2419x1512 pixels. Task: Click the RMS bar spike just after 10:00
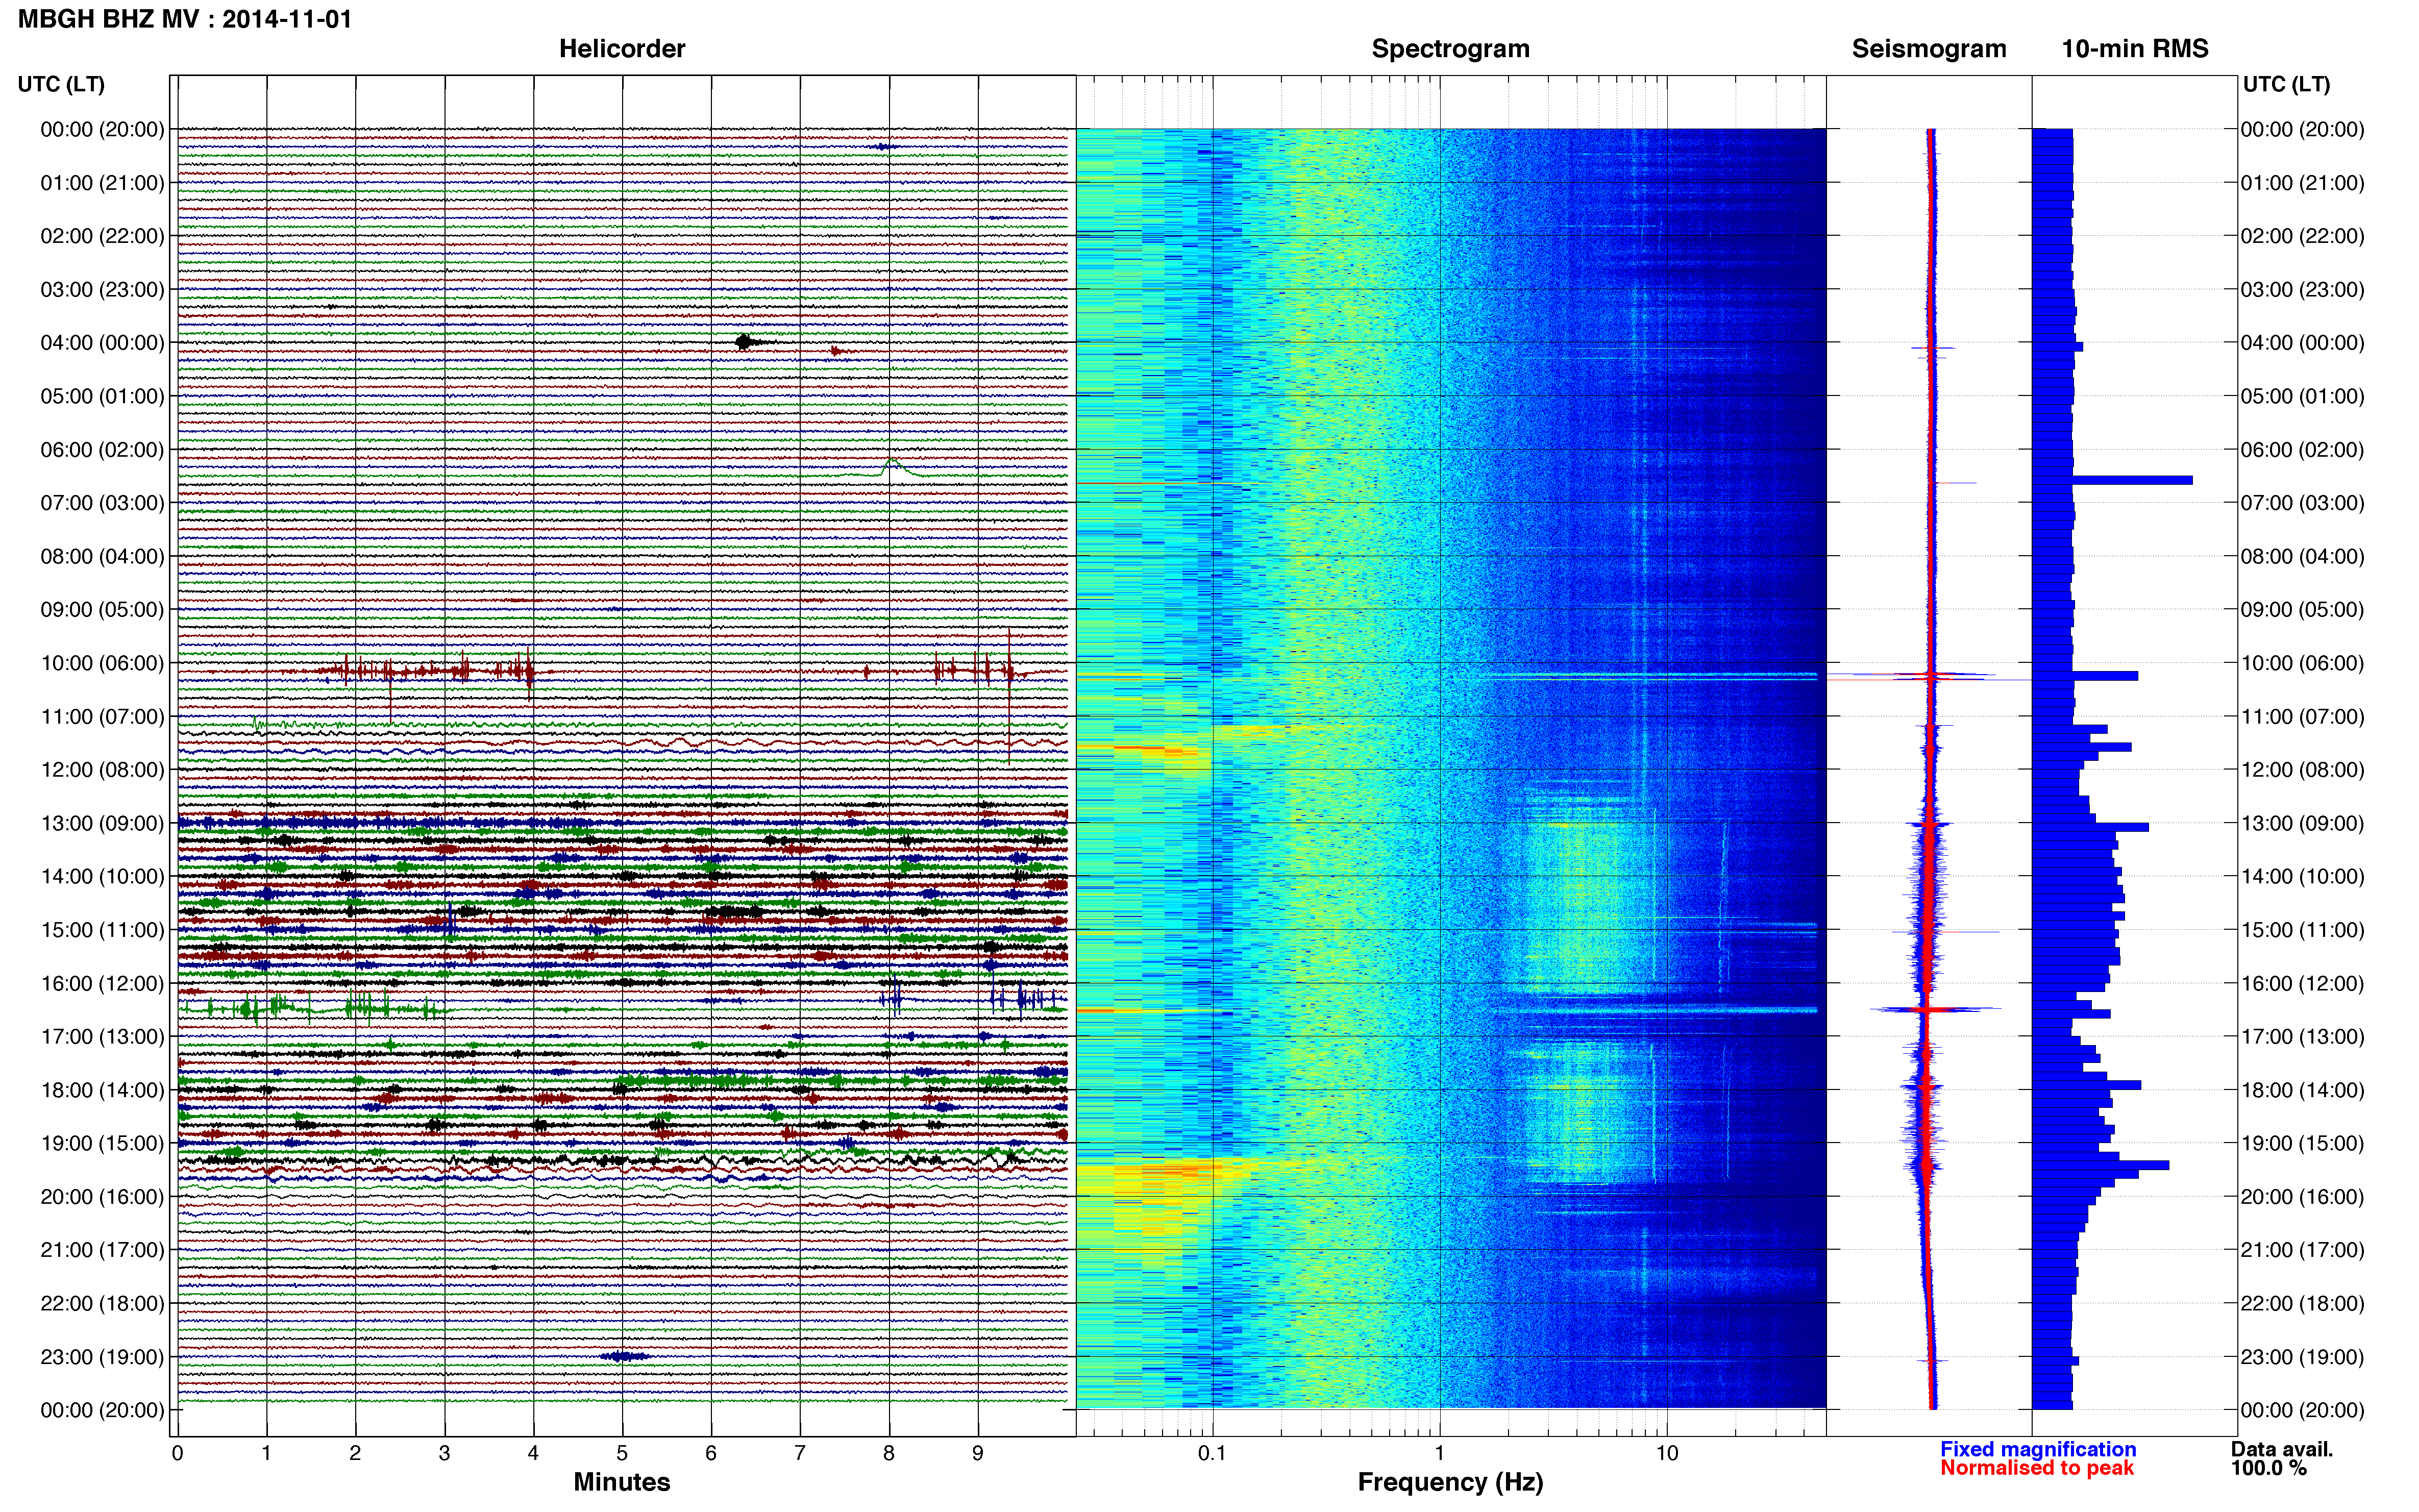[x=2085, y=676]
